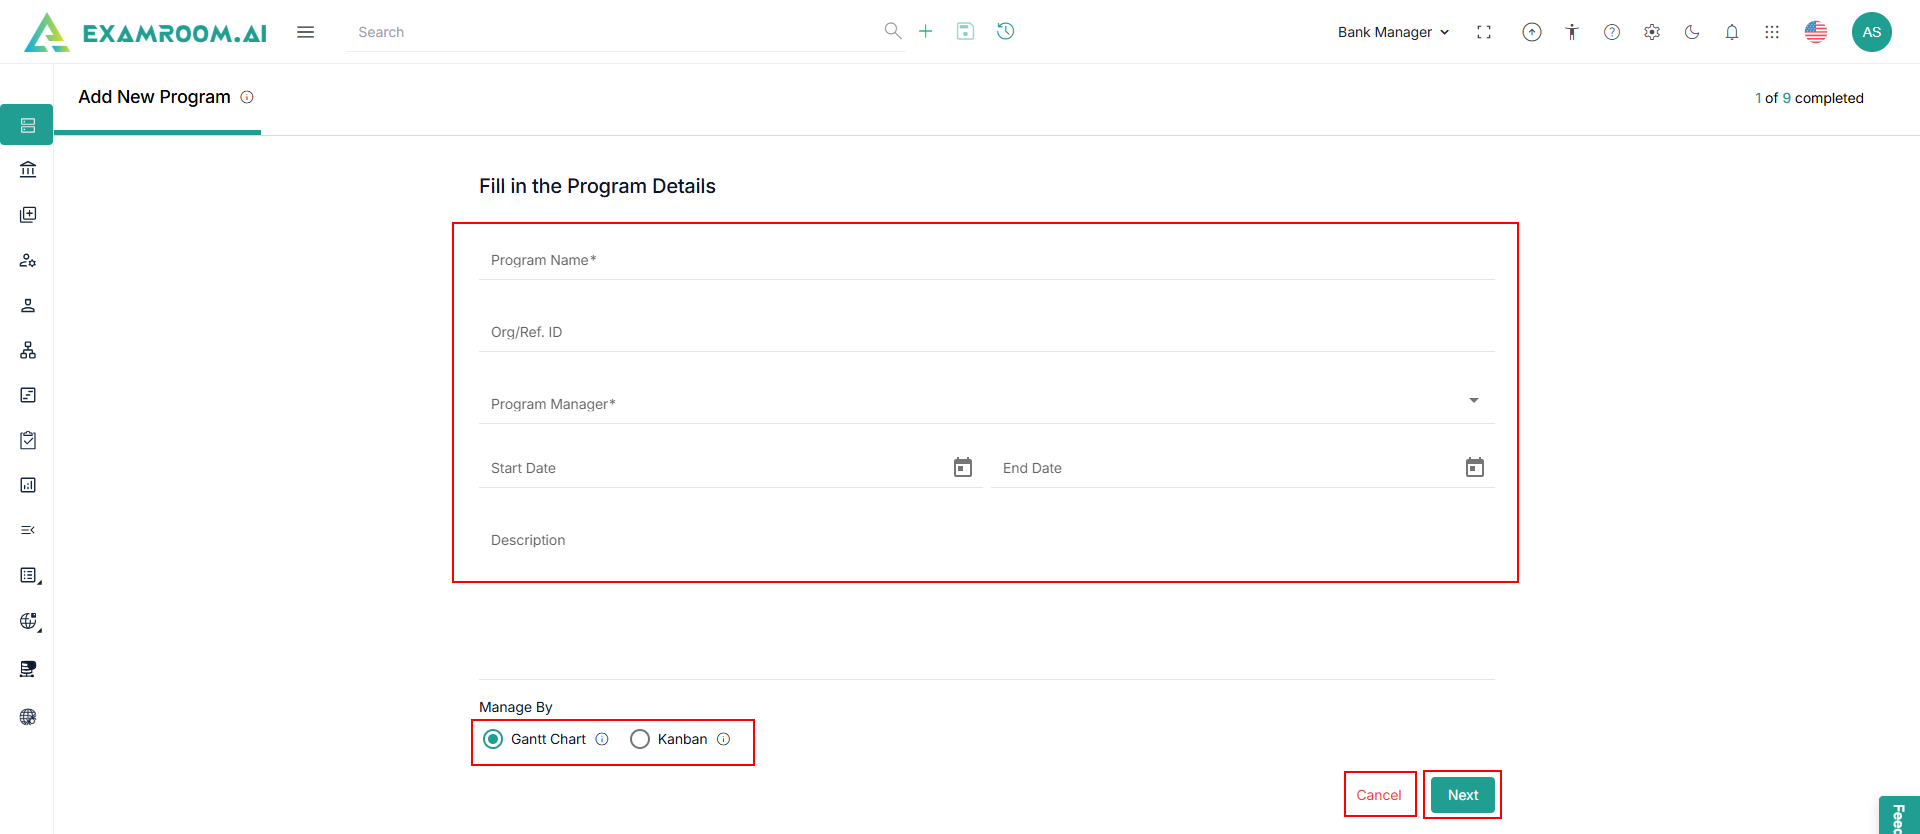Expand the Bank Manager role dropdown
Viewport: 1920px width, 834px height.
click(x=1393, y=32)
